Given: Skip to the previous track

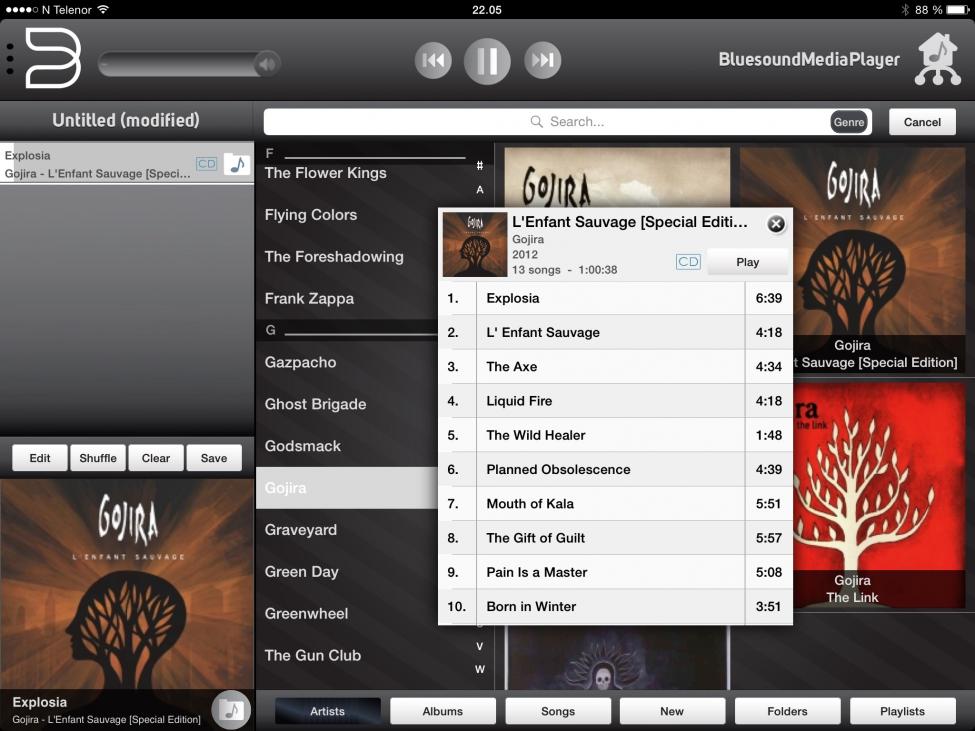Looking at the screenshot, I should click(x=433, y=60).
